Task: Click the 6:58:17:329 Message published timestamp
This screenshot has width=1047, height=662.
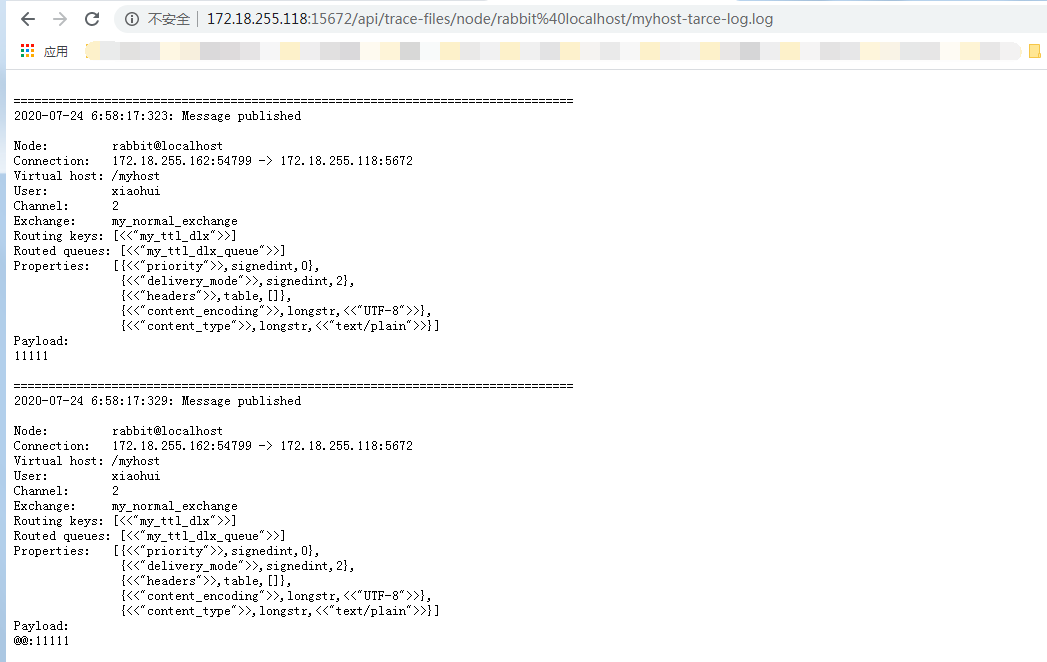Action: 157,401
